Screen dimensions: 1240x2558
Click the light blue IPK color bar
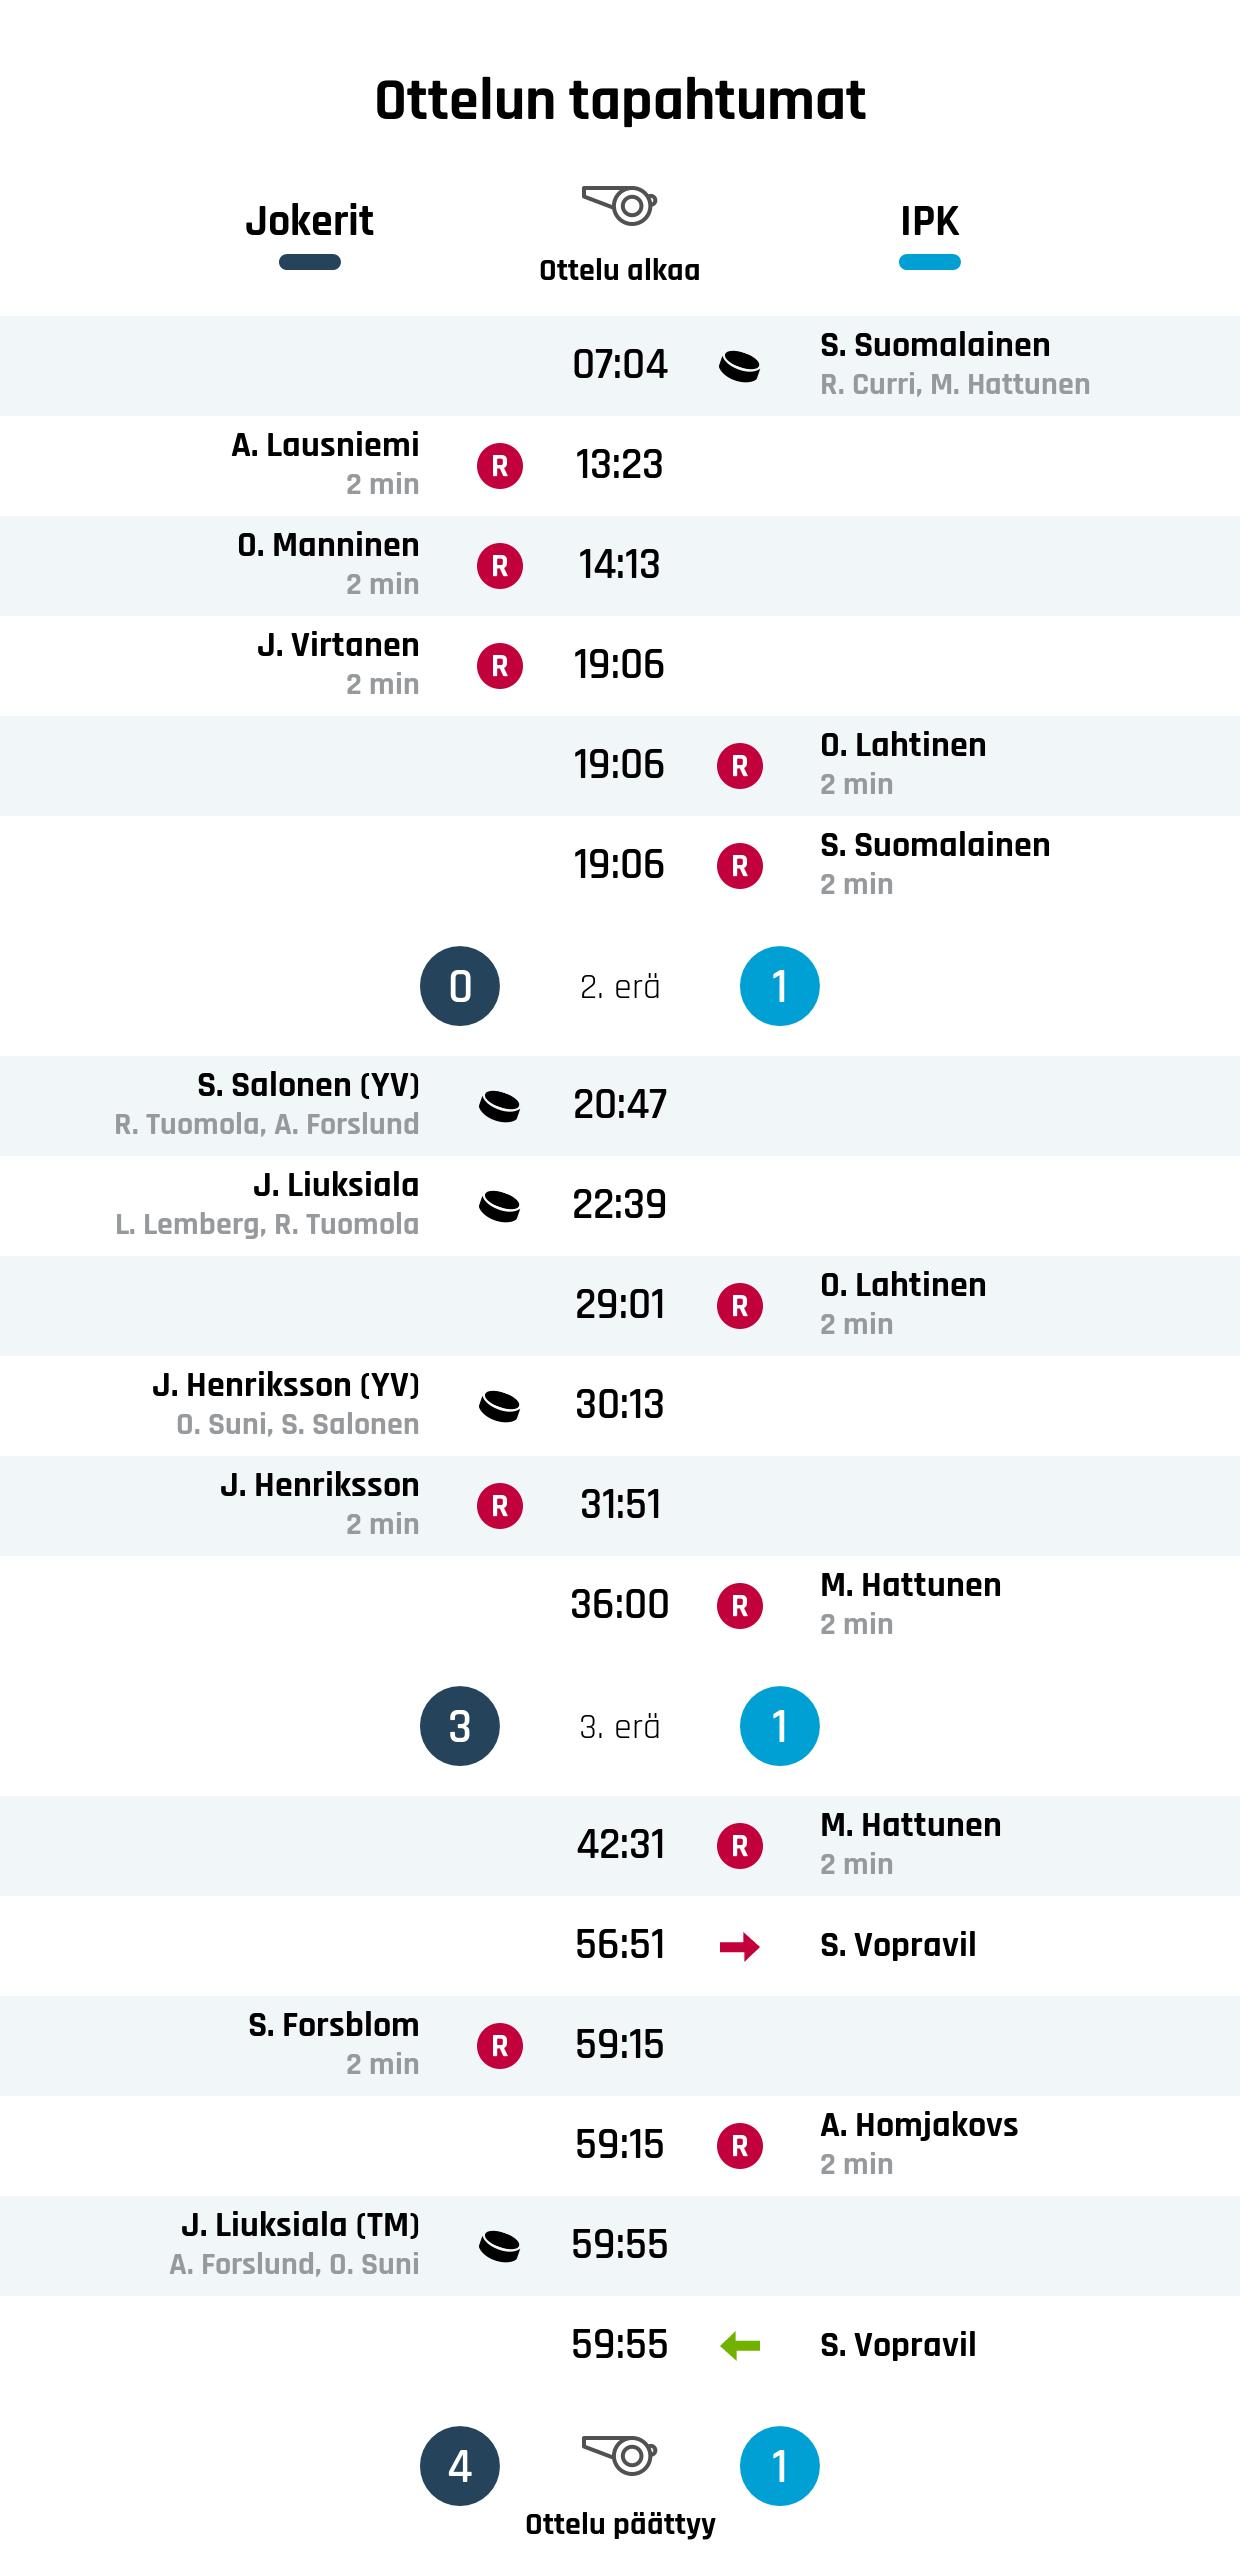tap(930, 263)
